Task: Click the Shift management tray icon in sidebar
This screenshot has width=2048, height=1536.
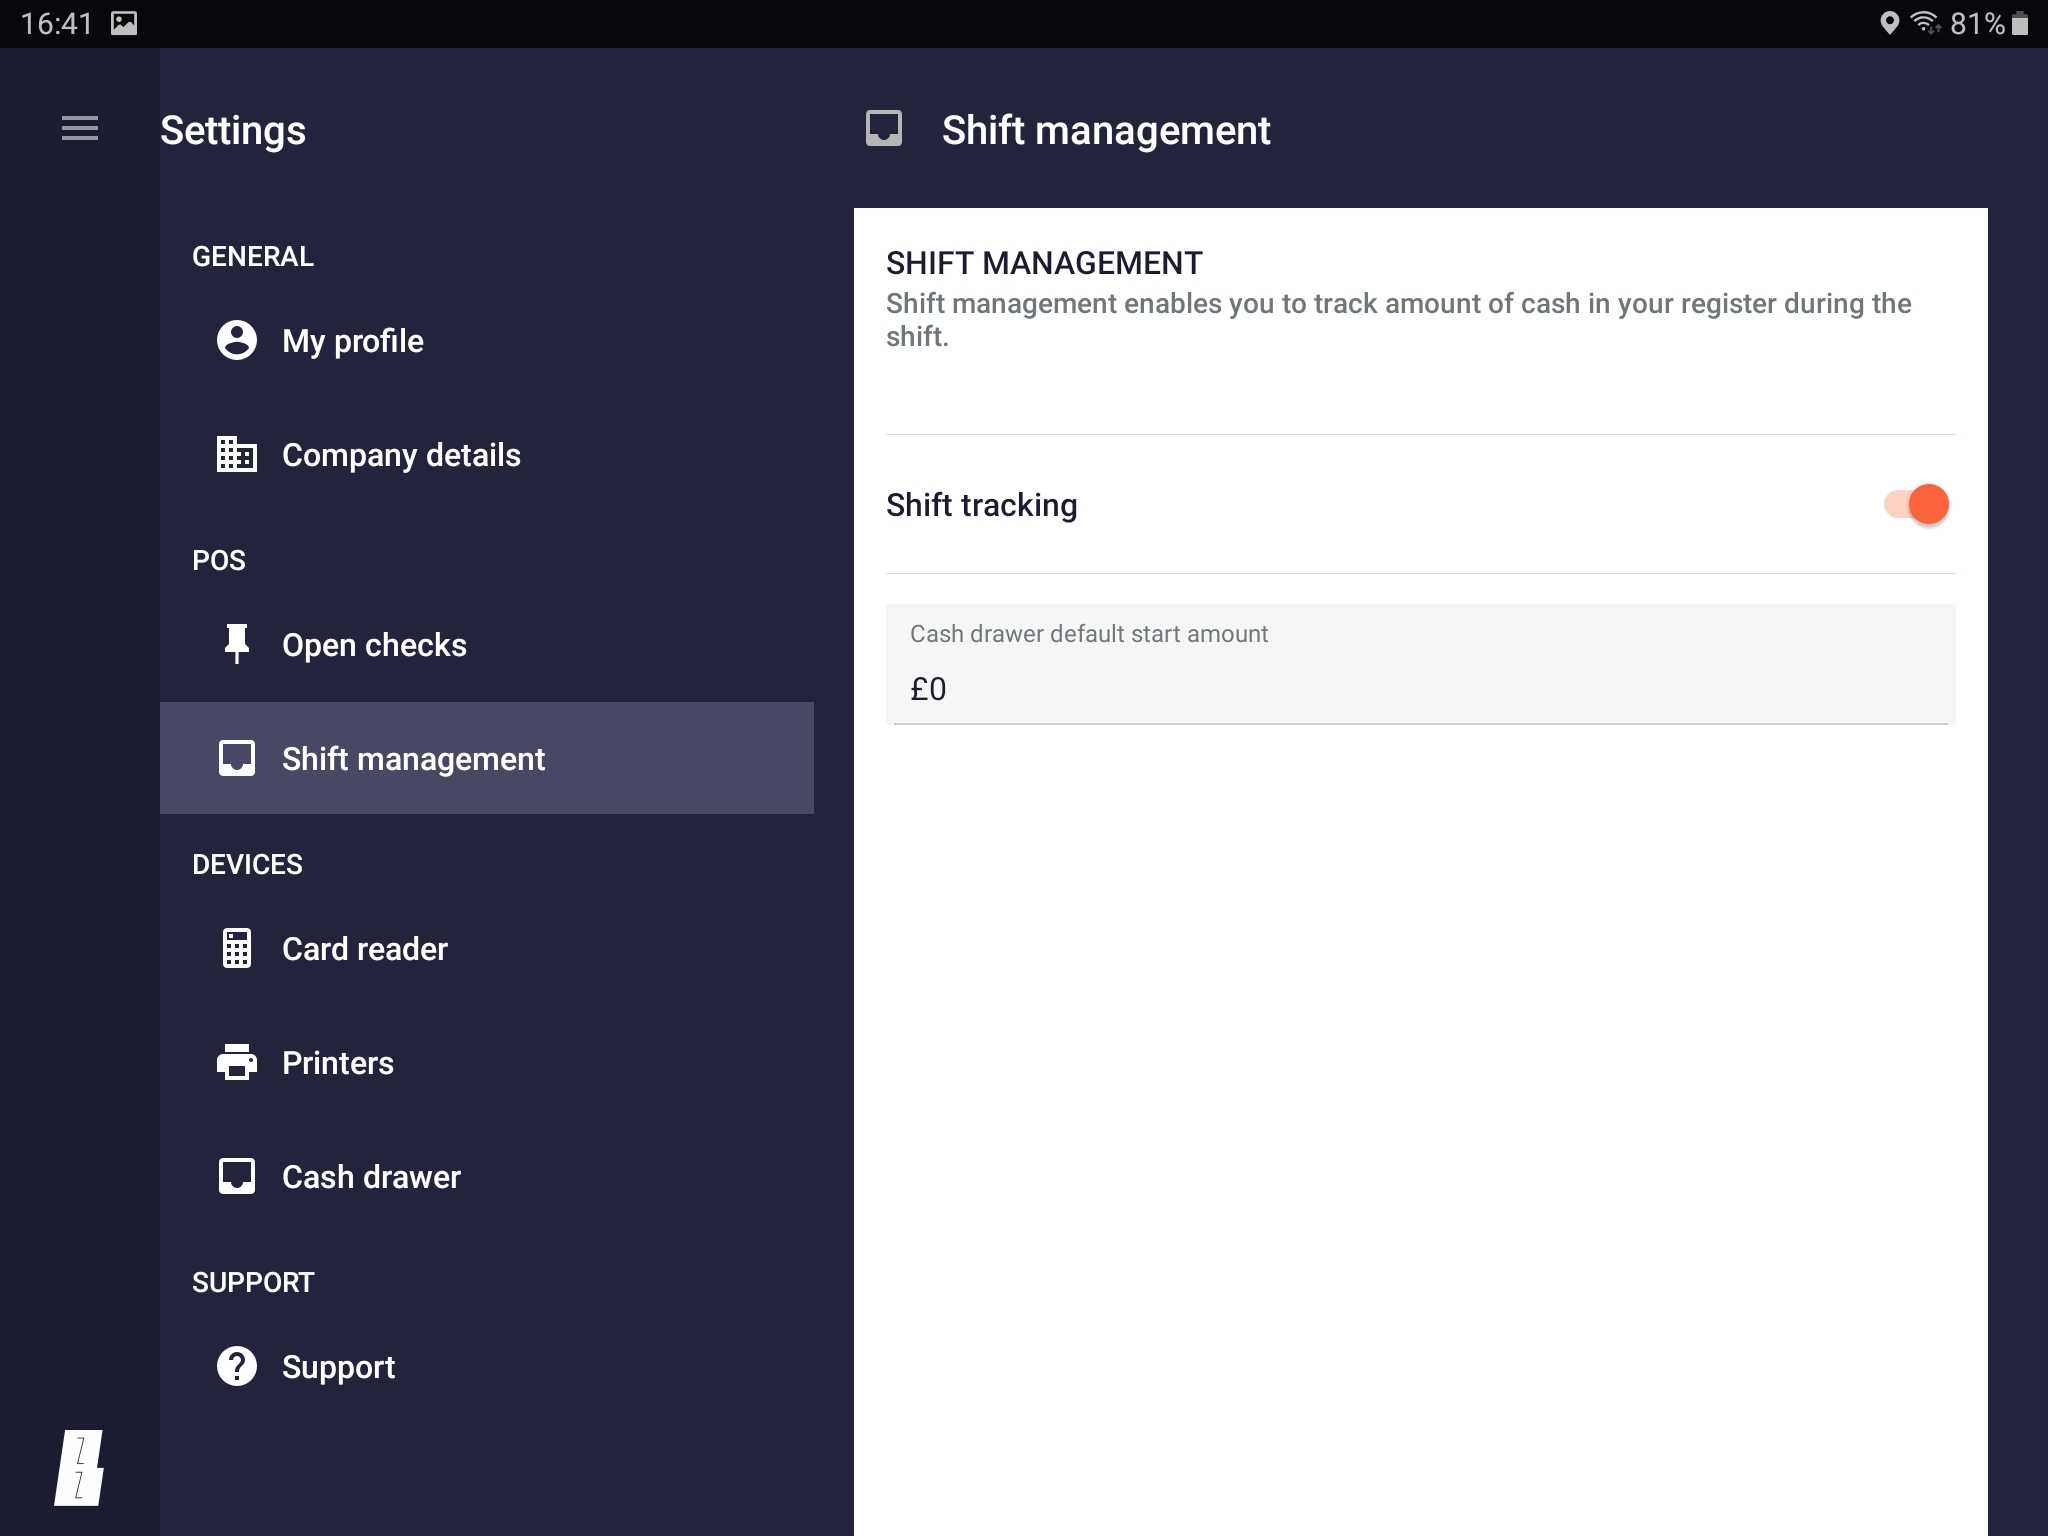Action: pos(237,758)
